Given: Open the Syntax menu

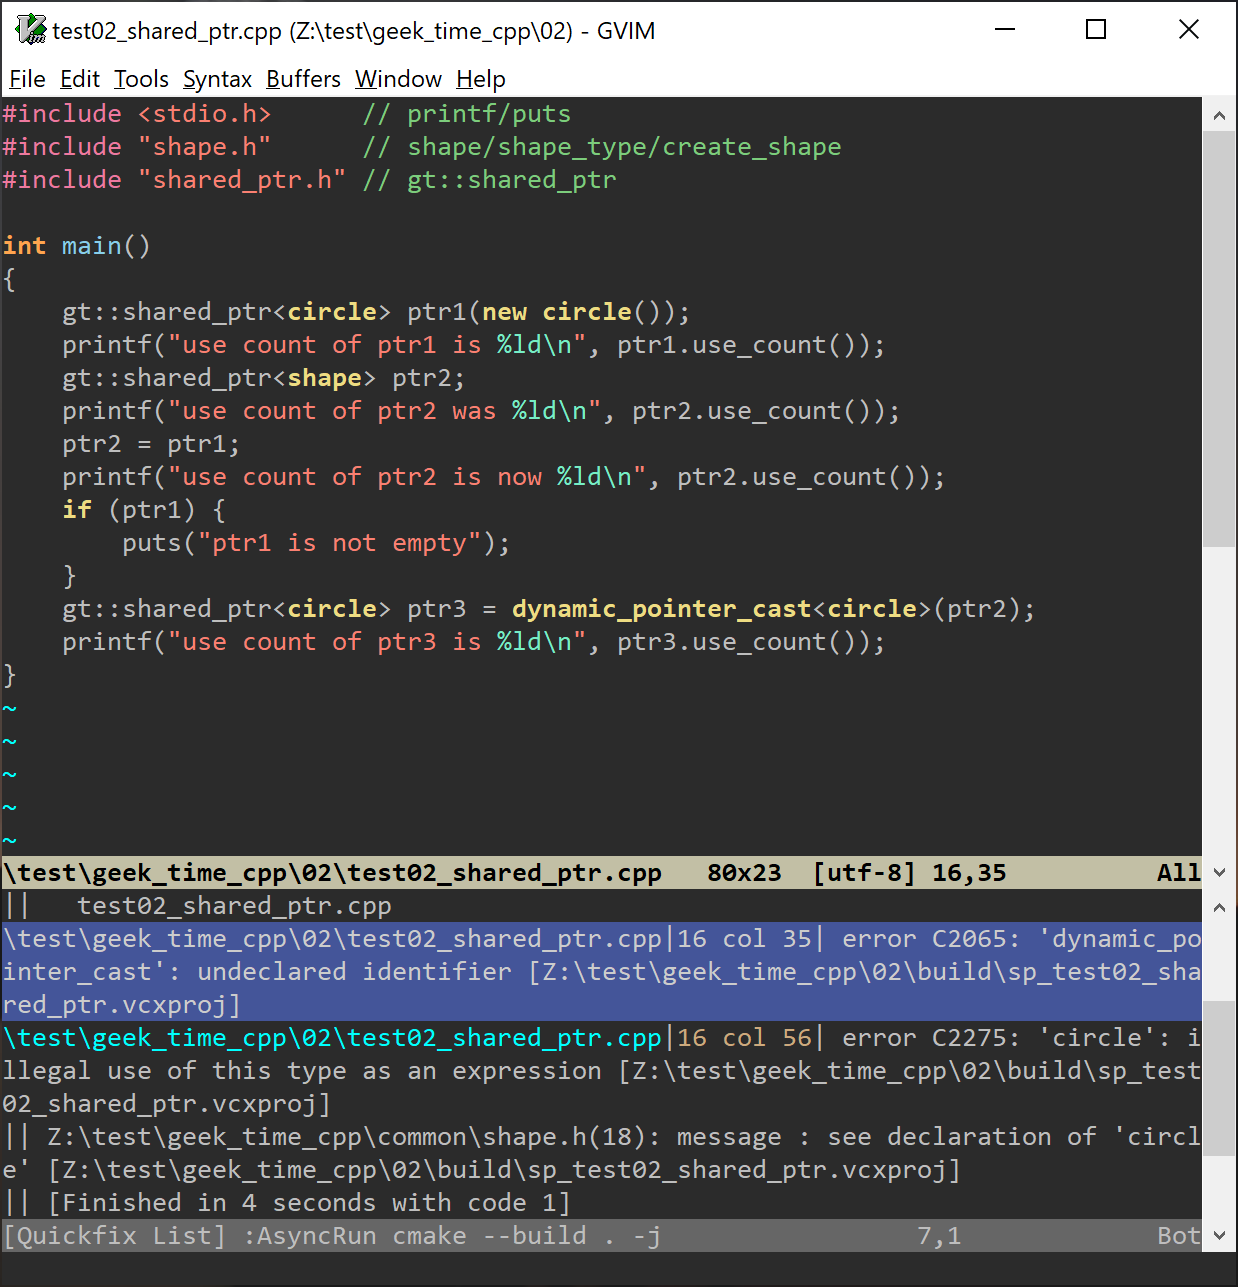Looking at the screenshot, I should [217, 79].
